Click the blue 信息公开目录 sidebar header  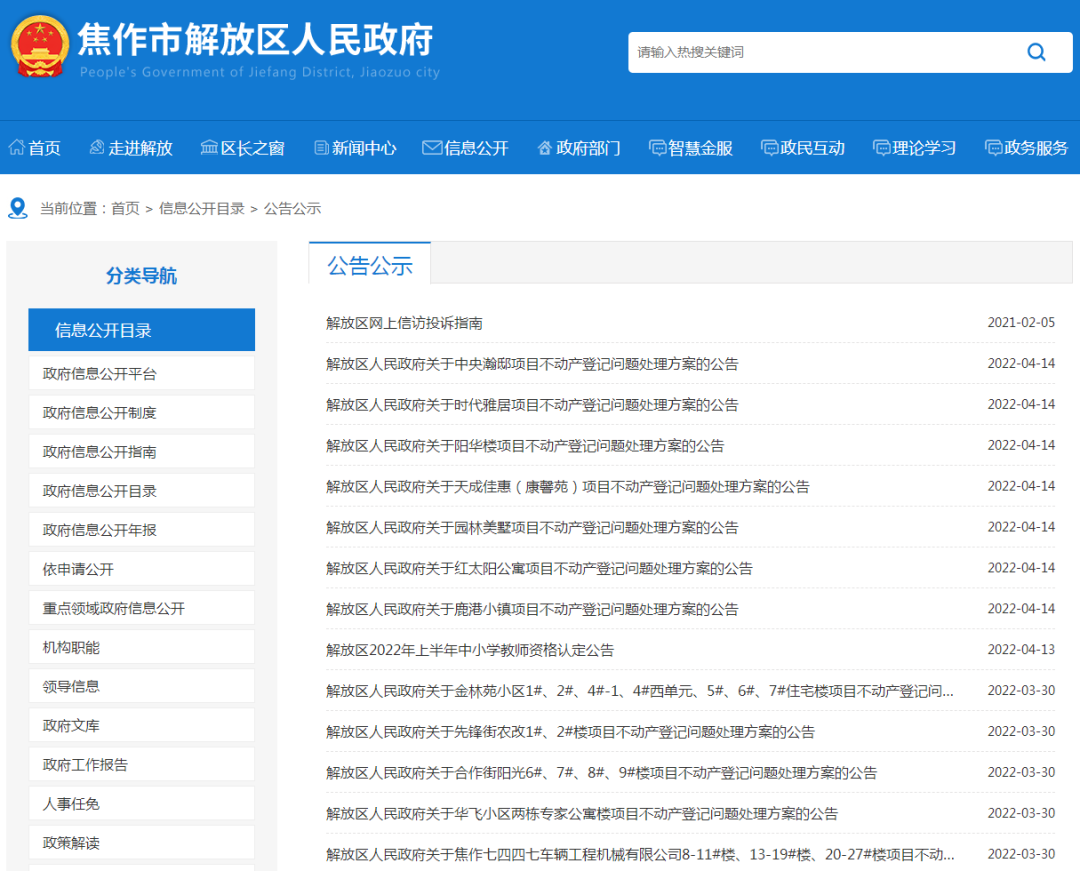click(141, 330)
